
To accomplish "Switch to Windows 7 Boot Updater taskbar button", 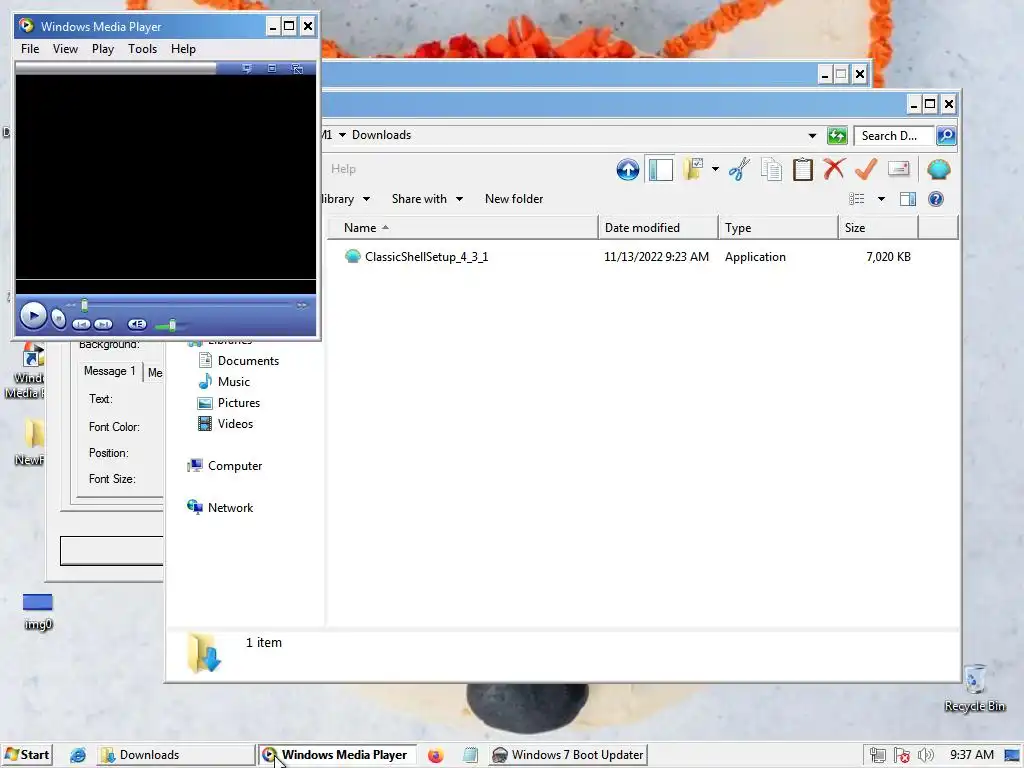I will (x=568, y=755).
